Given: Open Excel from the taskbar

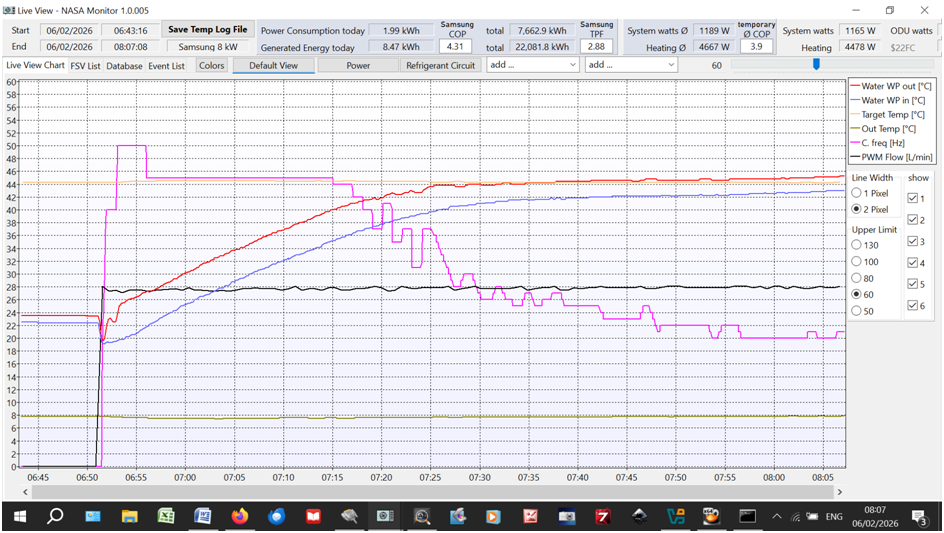Looking at the screenshot, I should click(166, 516).
